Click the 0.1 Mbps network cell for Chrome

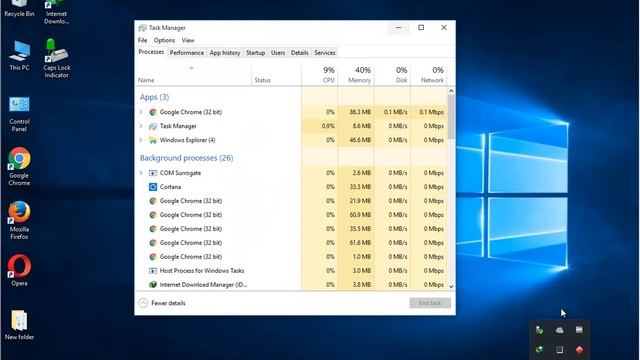point(429,112)
